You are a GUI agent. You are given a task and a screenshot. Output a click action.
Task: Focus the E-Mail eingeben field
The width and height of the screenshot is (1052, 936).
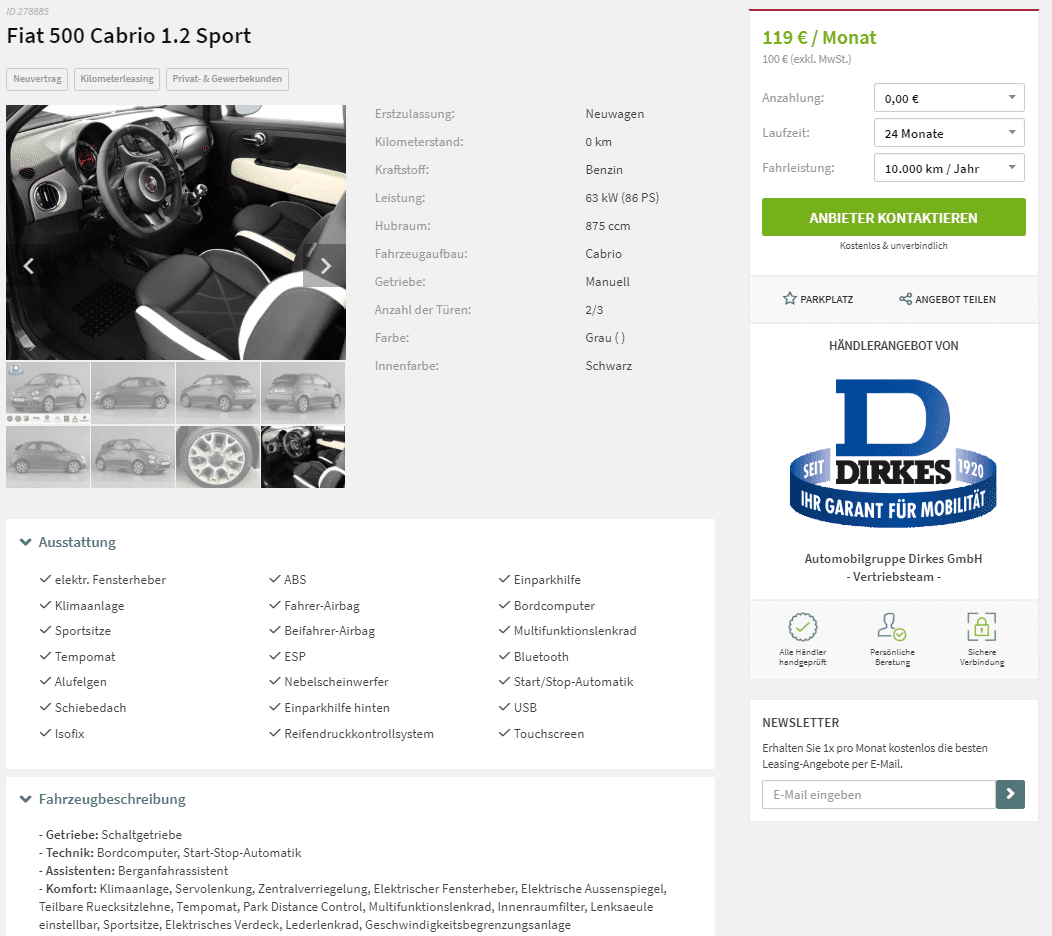pyautogui.click(x=878, y=794)
